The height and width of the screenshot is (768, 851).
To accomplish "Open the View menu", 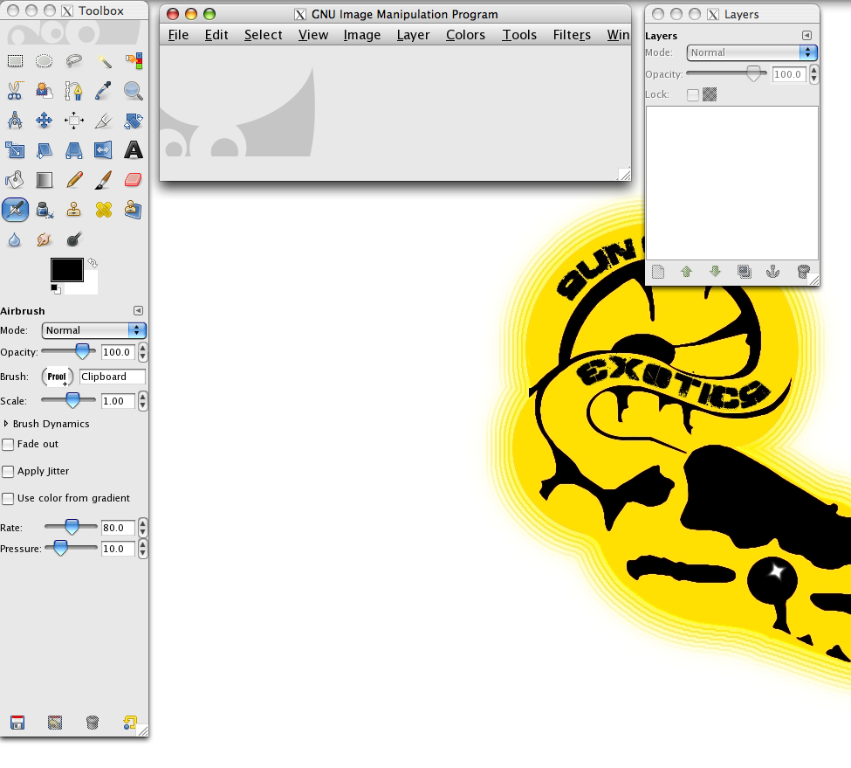I will 313,35.
